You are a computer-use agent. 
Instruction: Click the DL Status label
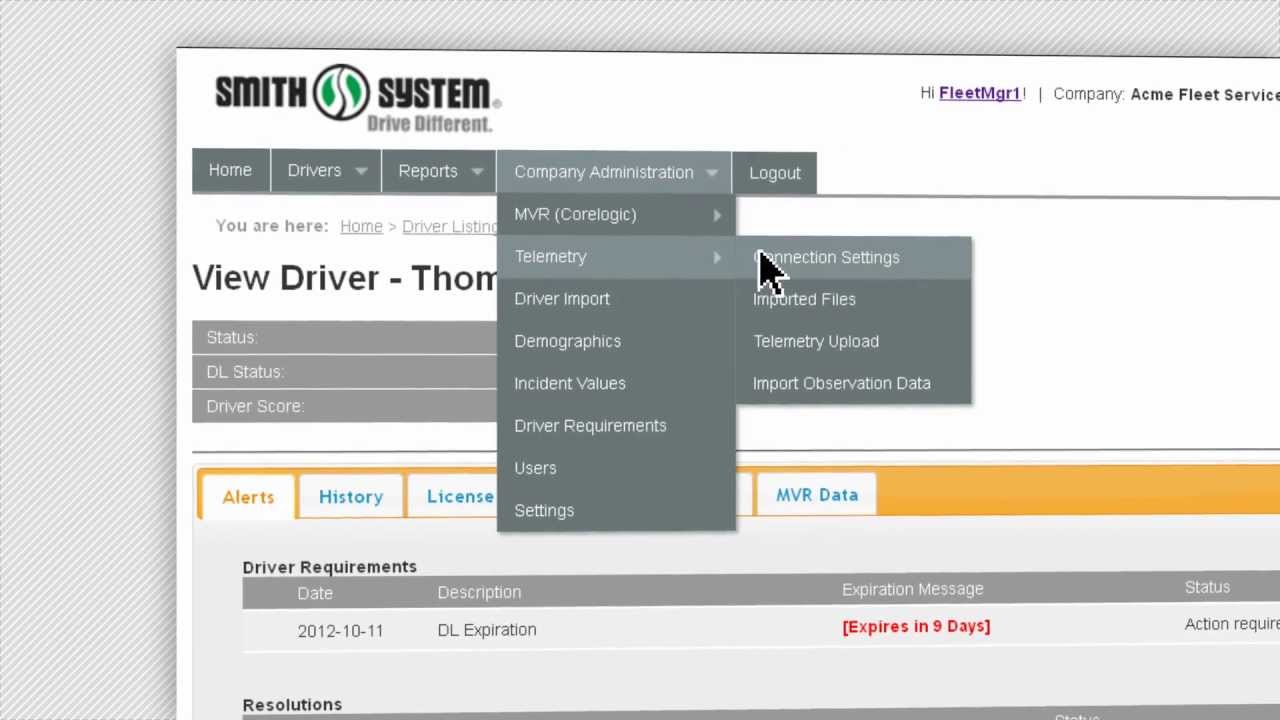pos(245,372)
